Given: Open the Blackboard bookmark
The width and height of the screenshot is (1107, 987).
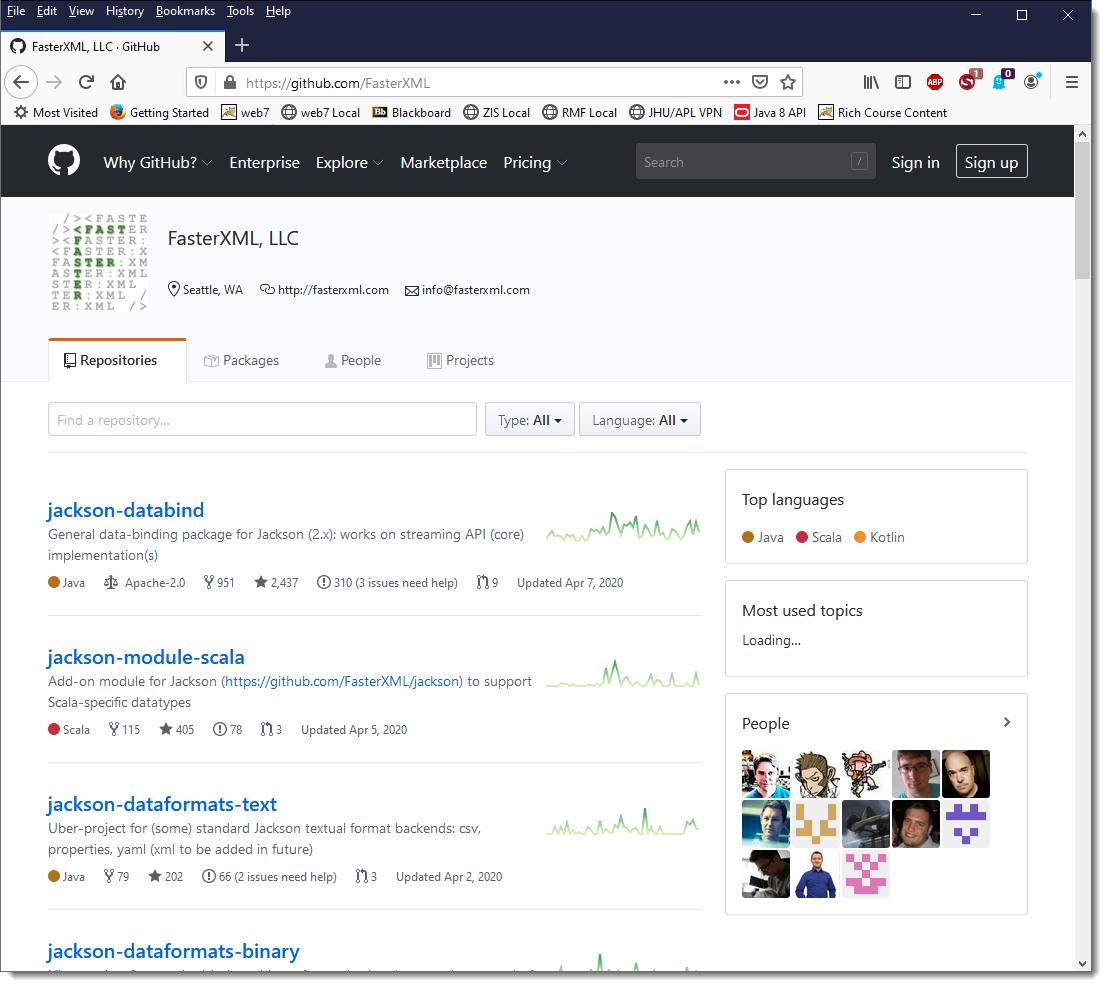Looking at the screenshot, I should tap(413, 113).
